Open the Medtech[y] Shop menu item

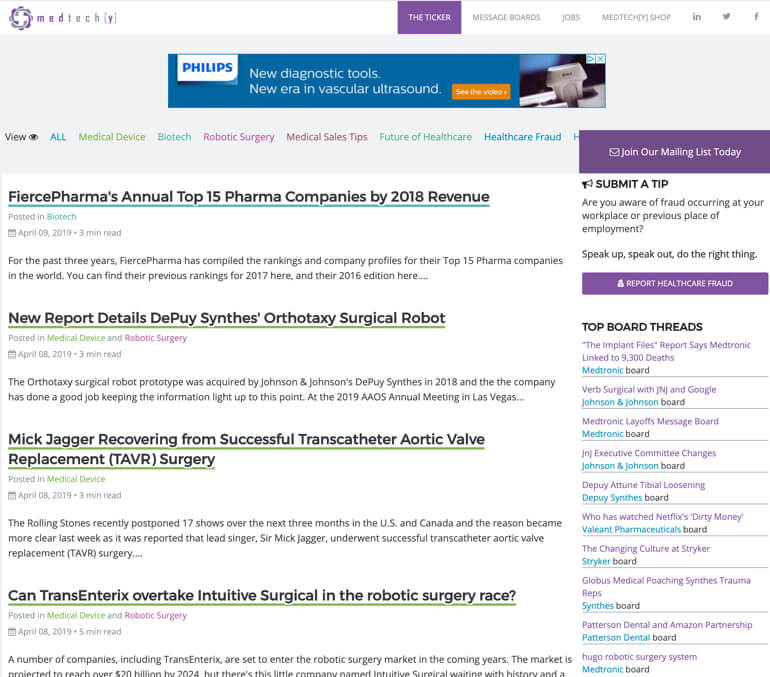point(636,17)
